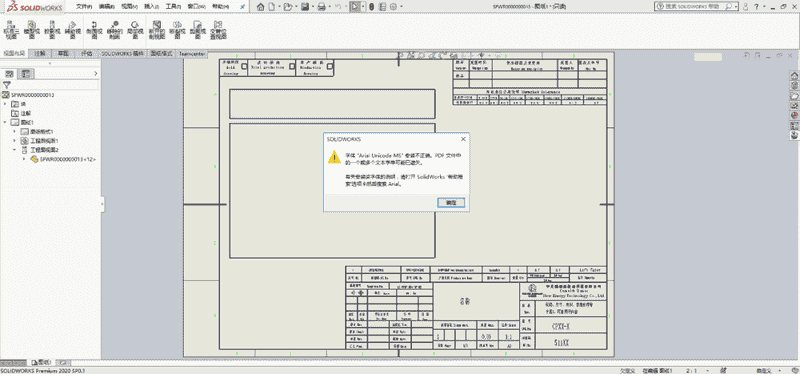
Task: Close the SOLIDWORKS warning dialog
Action: click(463, 139)
